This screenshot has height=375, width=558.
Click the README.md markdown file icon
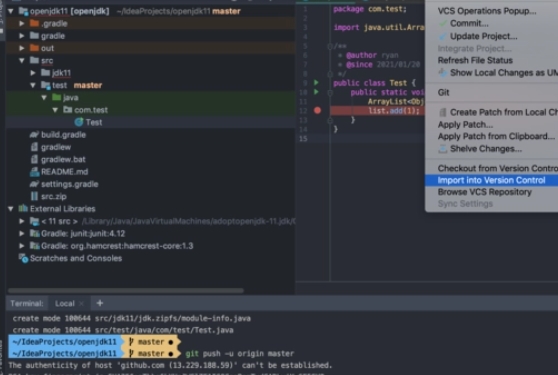click(x=35, y=172)
